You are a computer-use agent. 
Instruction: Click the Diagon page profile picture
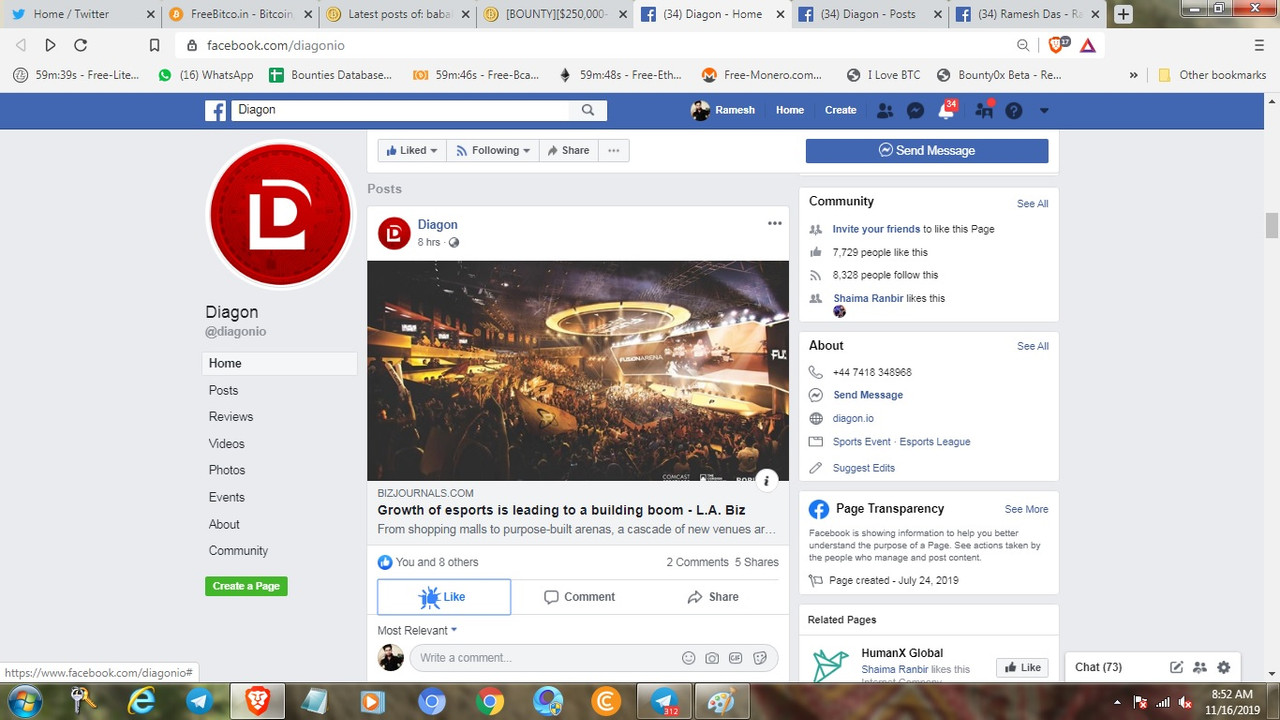pyautogui.click(x=281, y=215)
